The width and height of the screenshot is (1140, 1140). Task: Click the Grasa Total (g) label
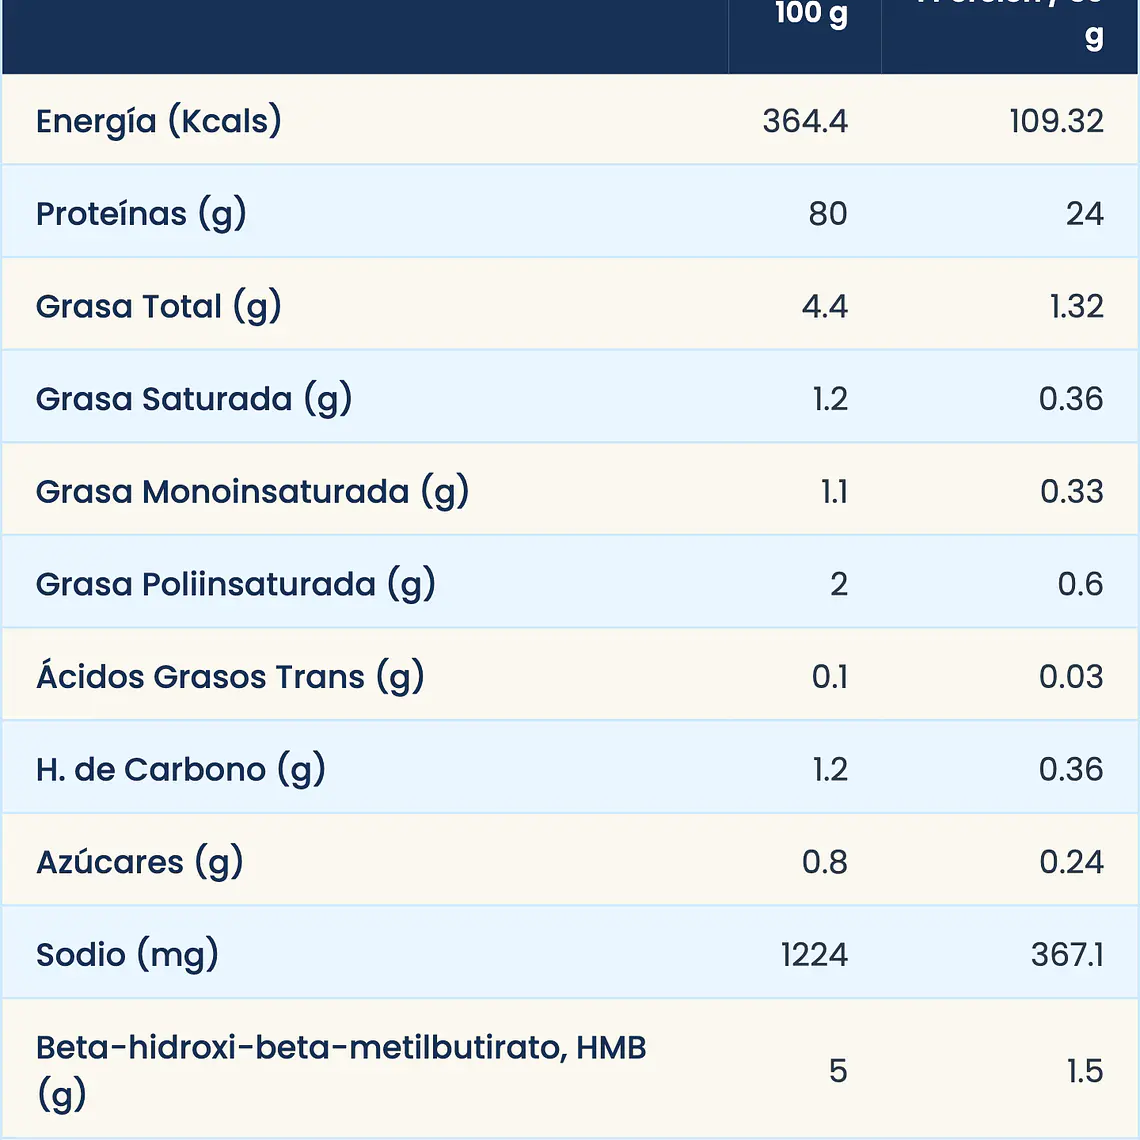(158, 306)
